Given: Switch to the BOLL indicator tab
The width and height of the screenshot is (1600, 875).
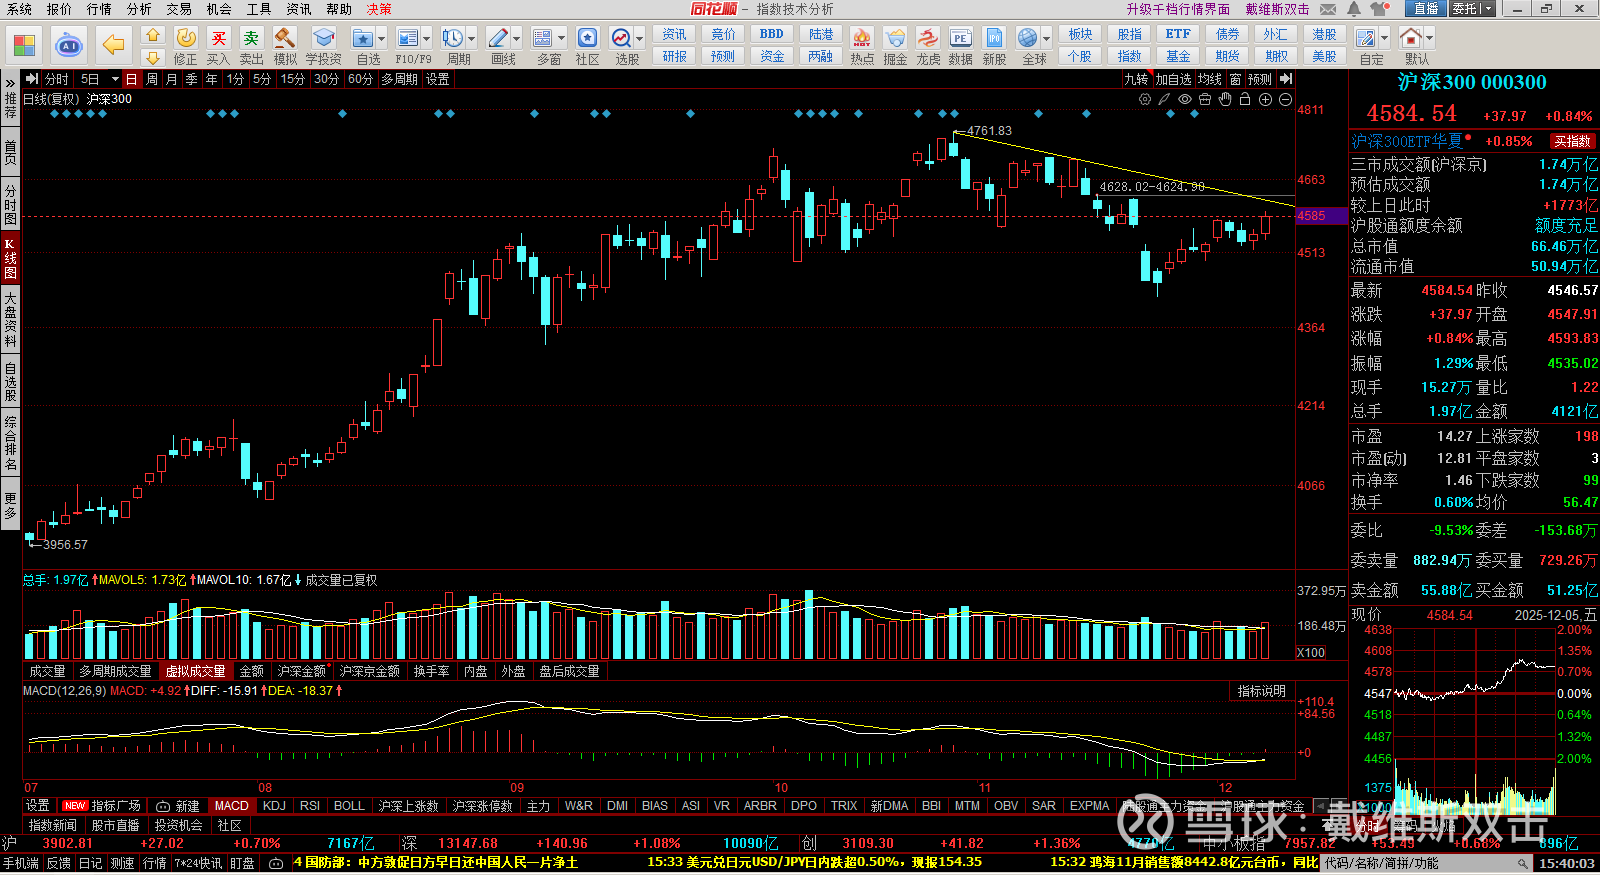Looking at the screenshot, I should tap(349, 806).
